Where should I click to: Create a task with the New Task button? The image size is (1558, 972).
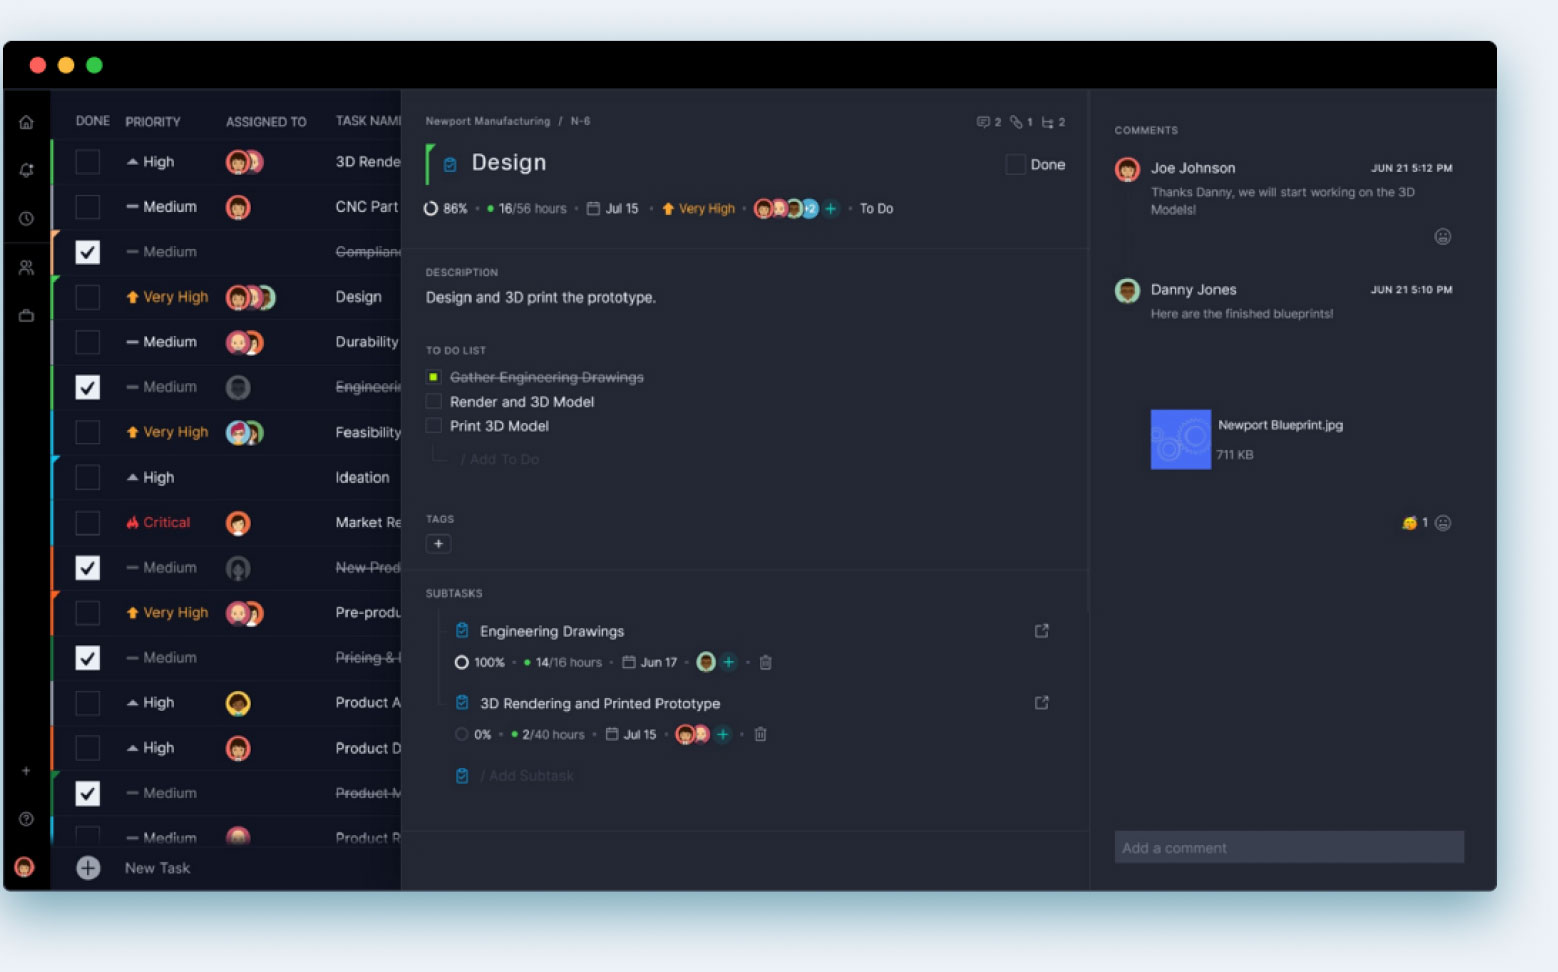coord(87,868)
